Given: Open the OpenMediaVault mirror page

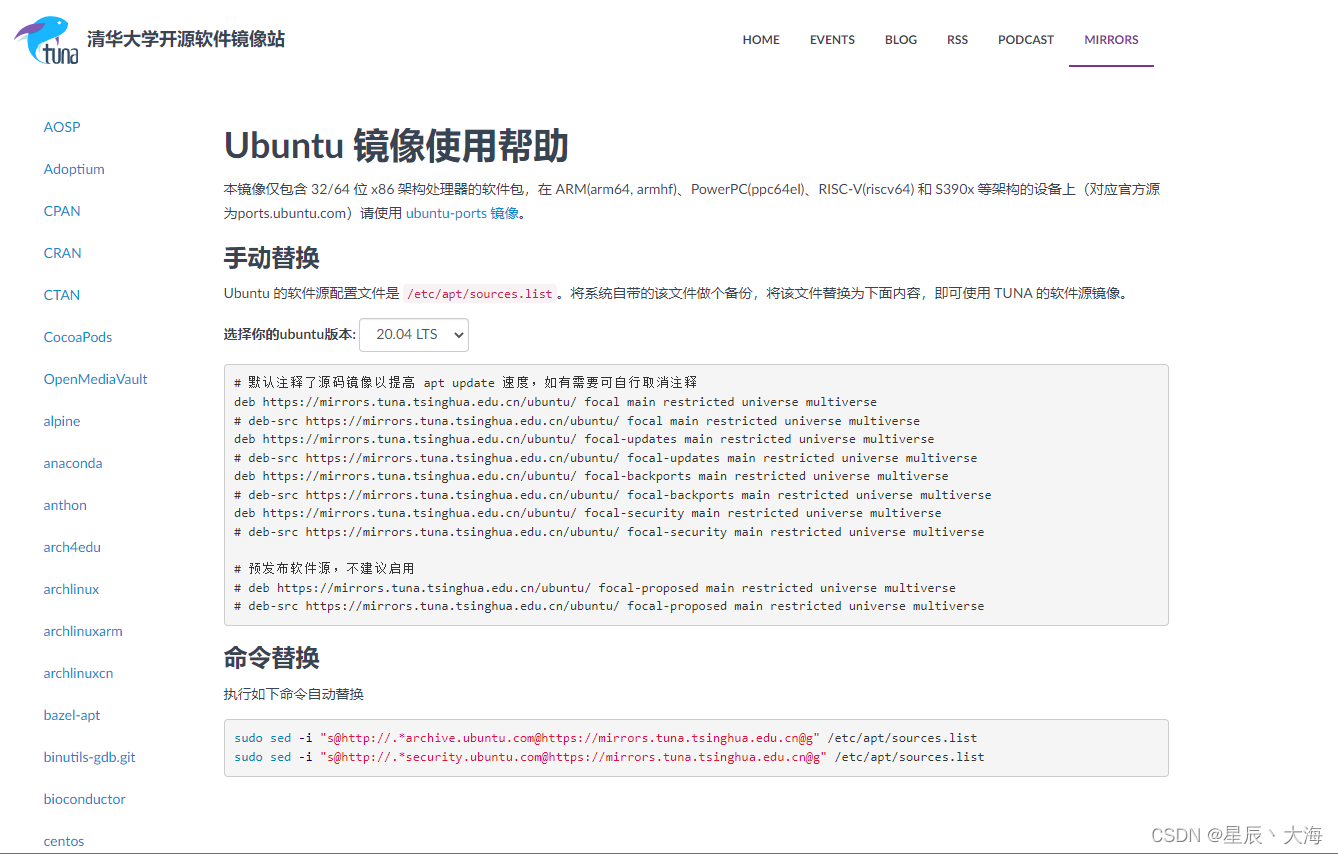Looking at the screenshot, I should [95, 379].
